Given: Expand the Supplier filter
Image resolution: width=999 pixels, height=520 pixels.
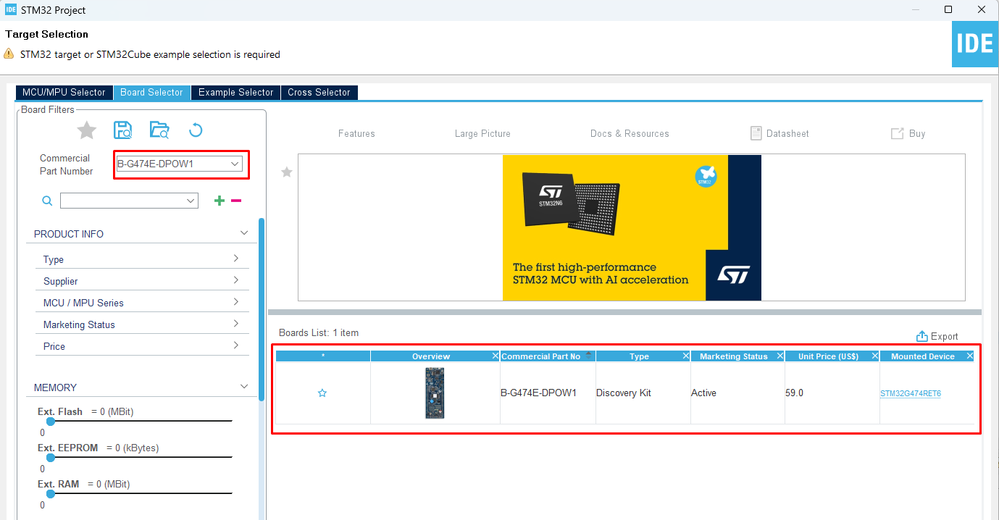Looking at the screenshot, I should (236, 280).
